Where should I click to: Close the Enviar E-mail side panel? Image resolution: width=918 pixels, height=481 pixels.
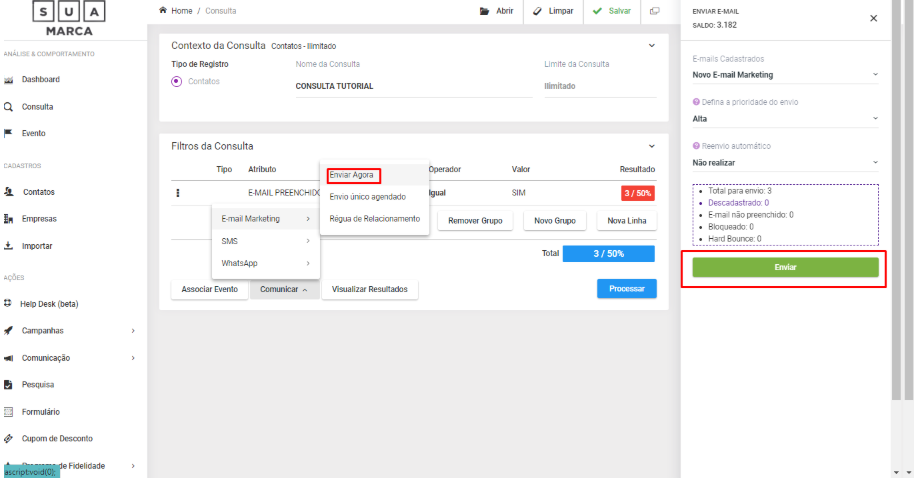point(873,18)
